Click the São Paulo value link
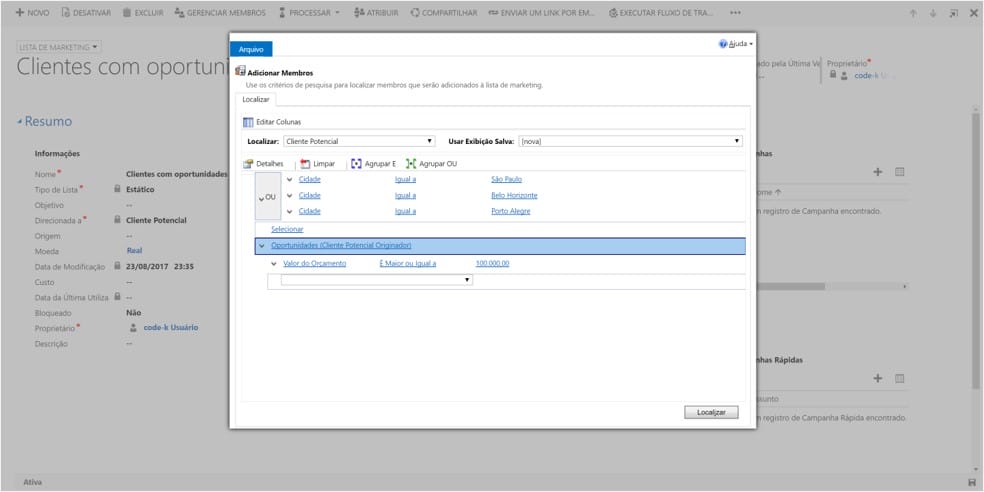 pos(507,179)
